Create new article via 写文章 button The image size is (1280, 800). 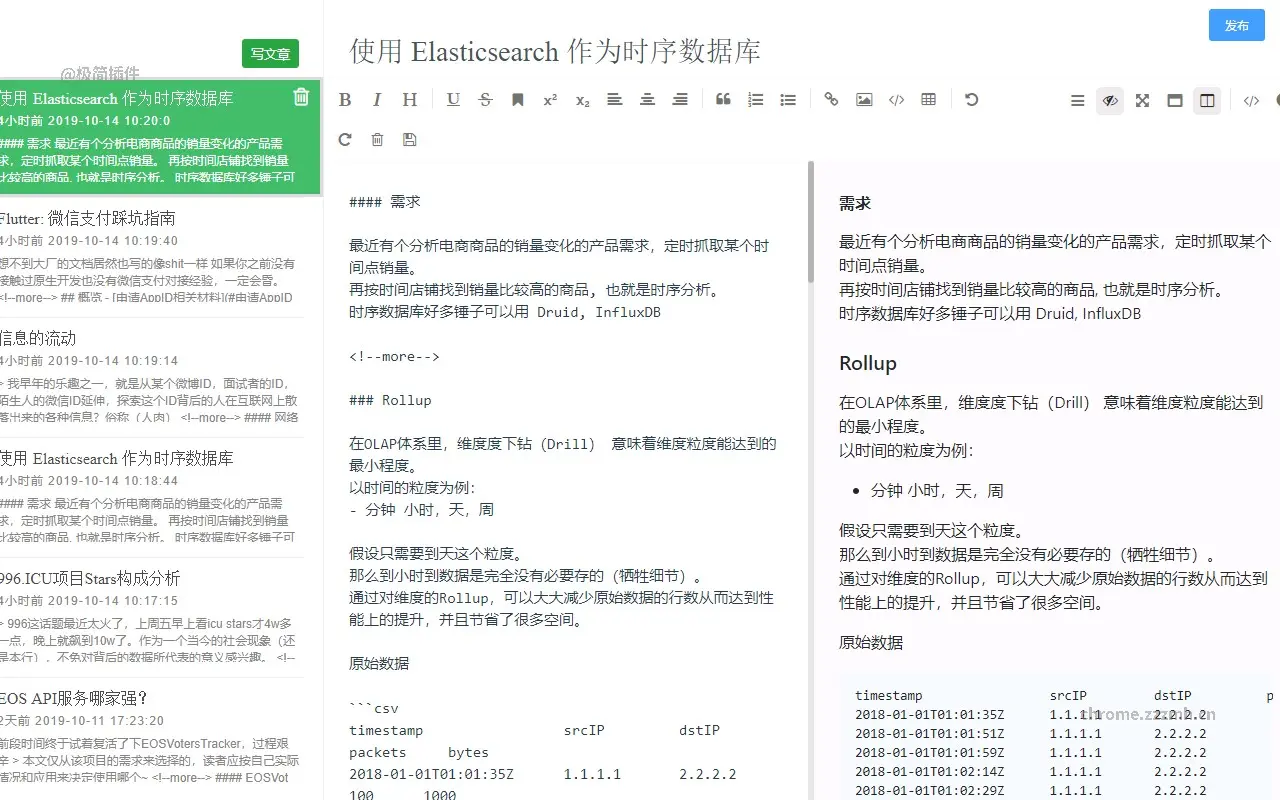point(270,54)
